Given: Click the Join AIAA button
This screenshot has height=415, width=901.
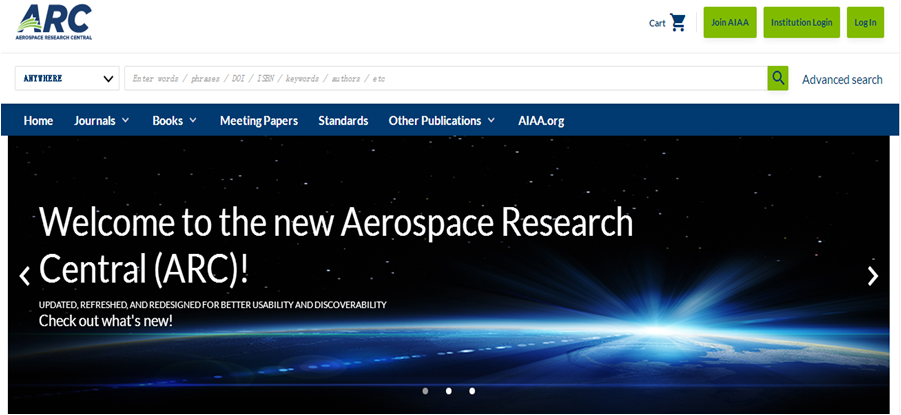Looking at the screenshot, I should point(730,22).
